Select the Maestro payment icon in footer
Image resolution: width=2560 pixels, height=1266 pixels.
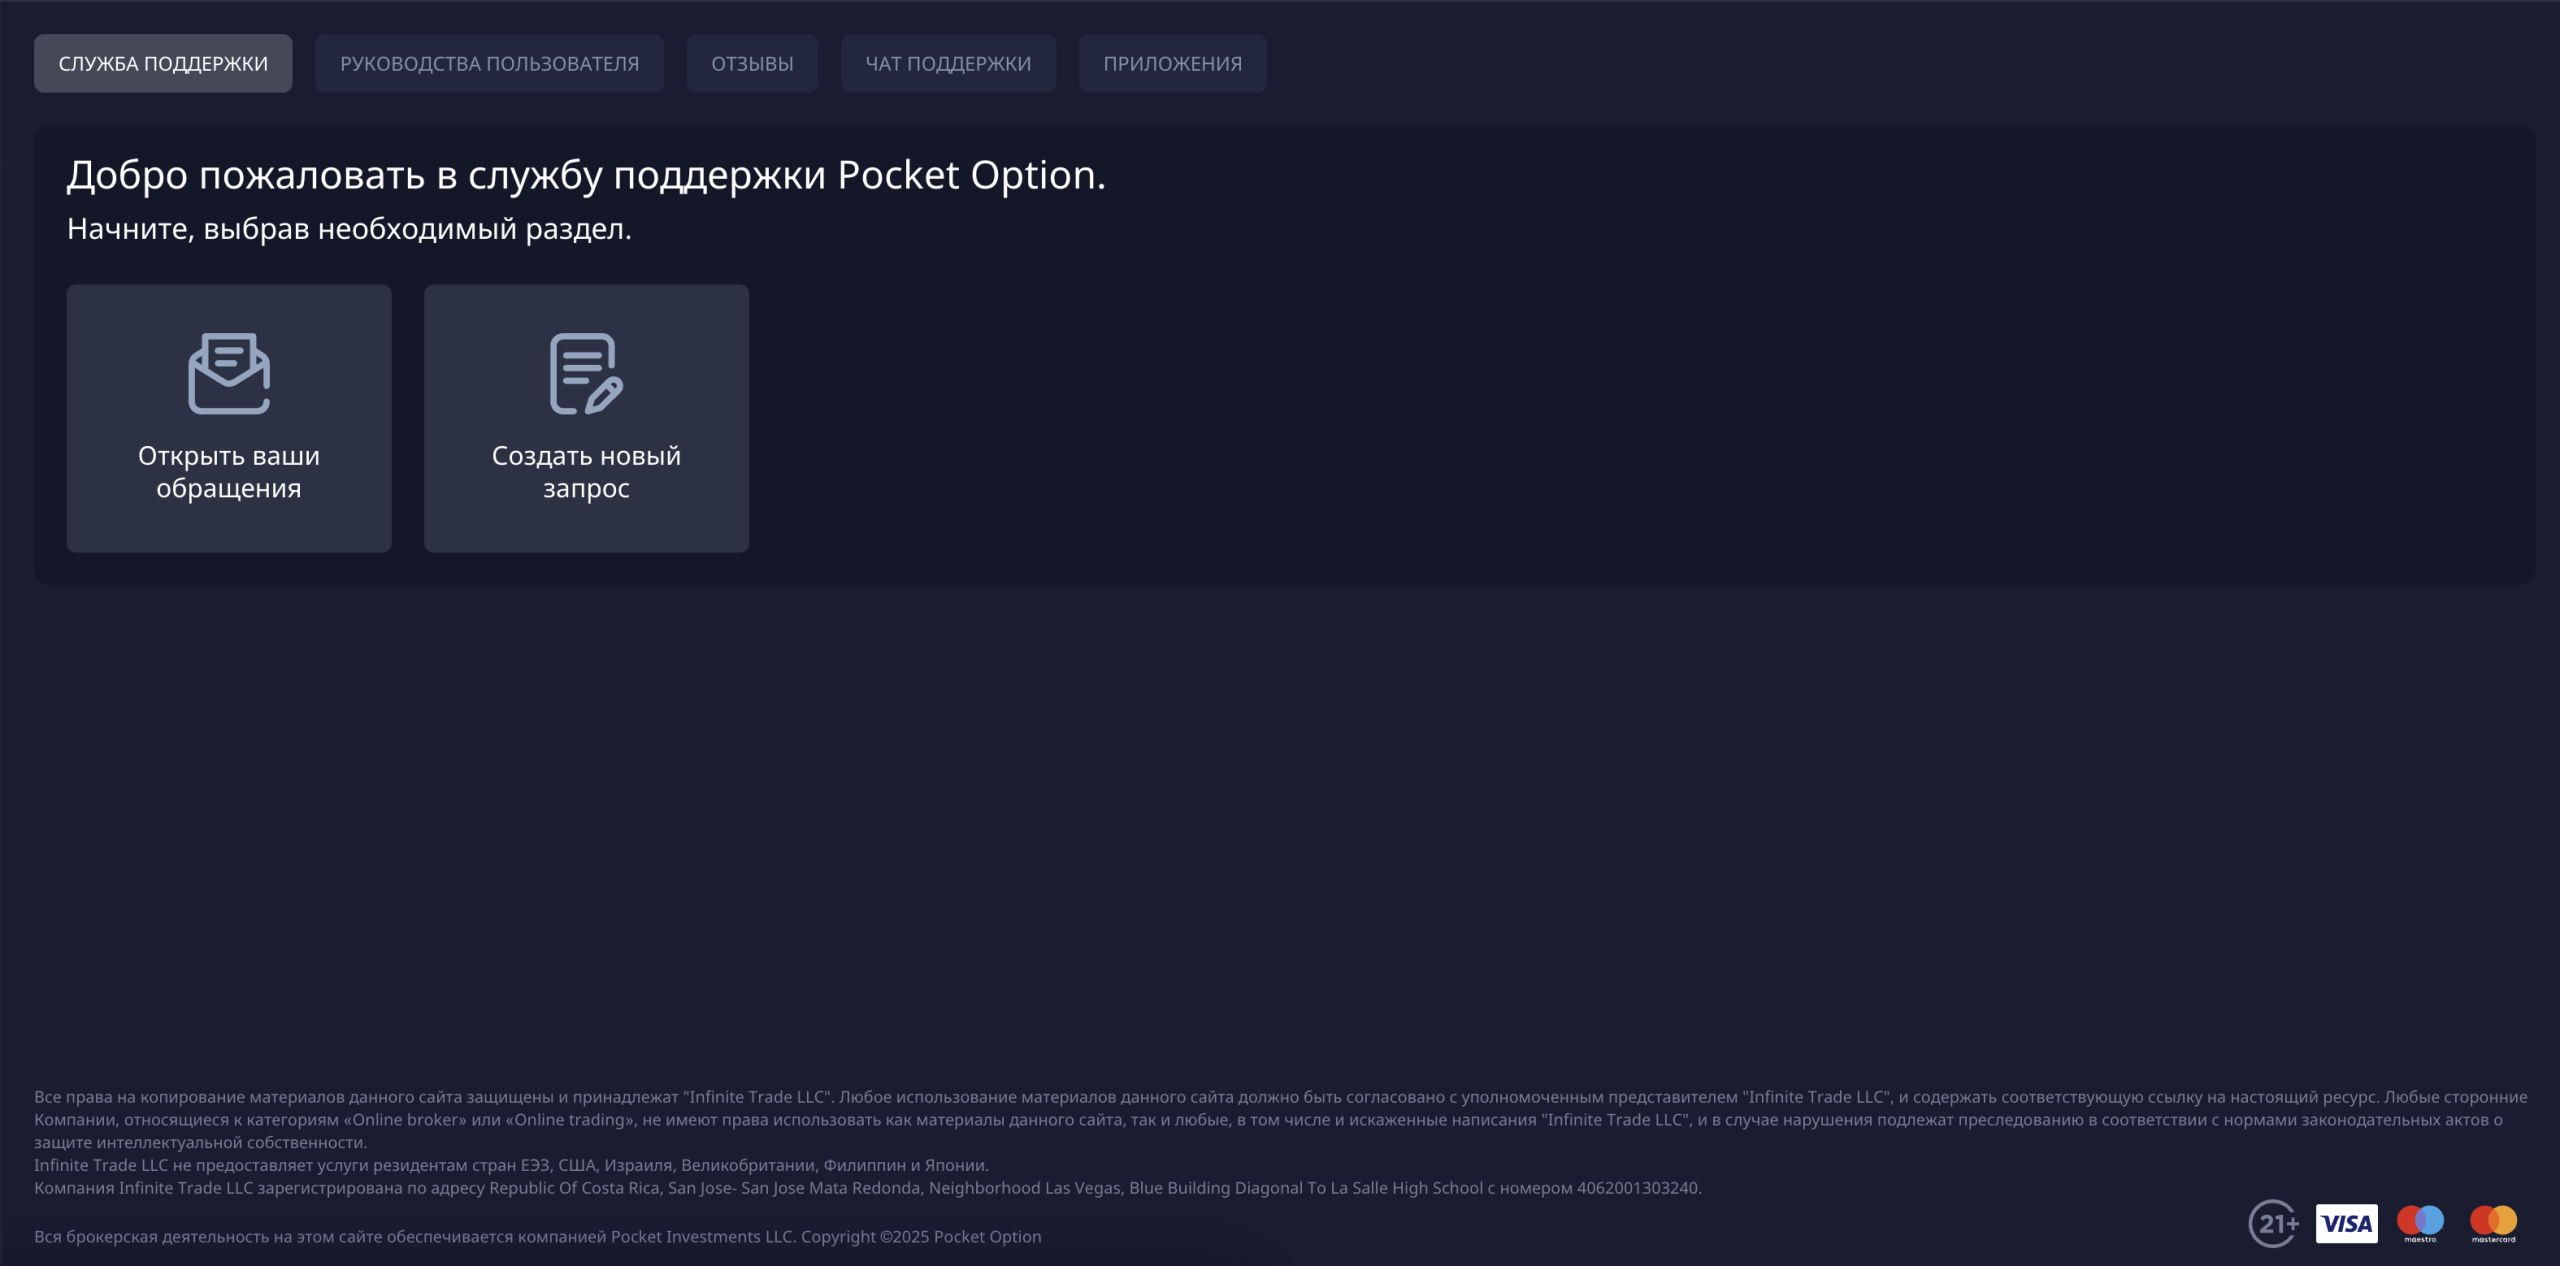point(2421,1223)
